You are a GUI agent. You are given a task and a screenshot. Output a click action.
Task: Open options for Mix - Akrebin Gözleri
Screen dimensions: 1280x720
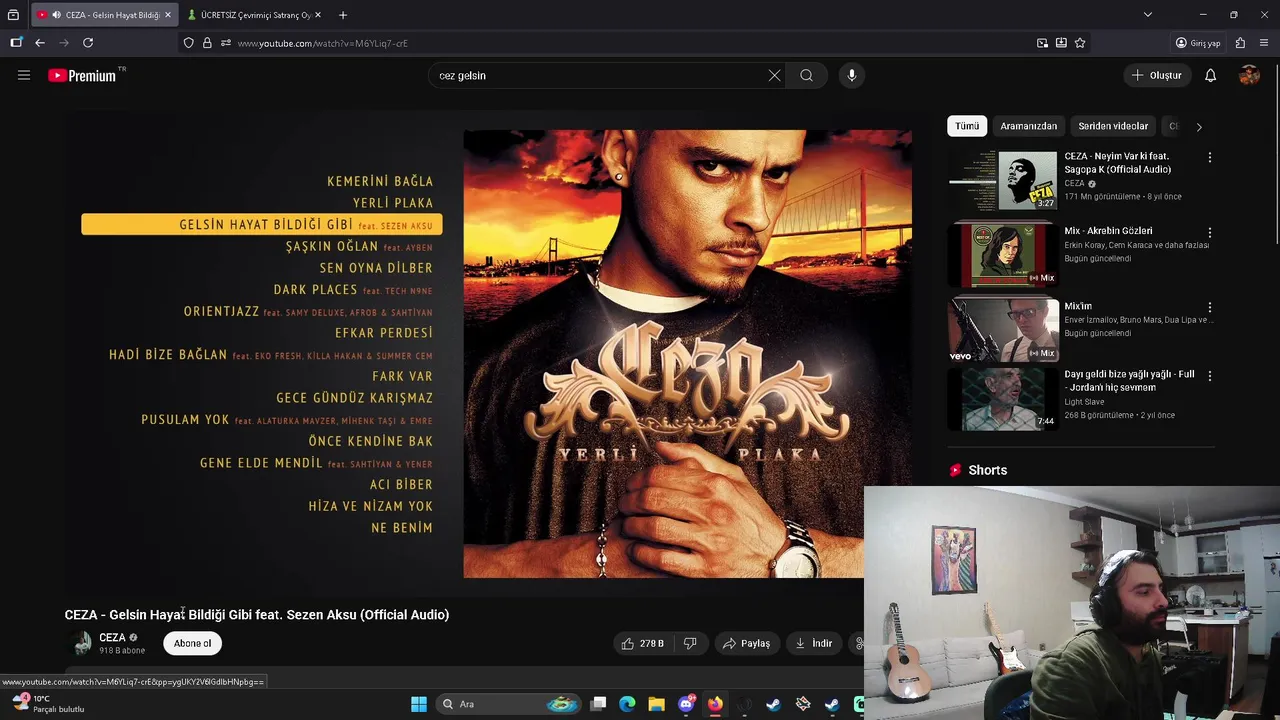click(x=1209, y=232)
